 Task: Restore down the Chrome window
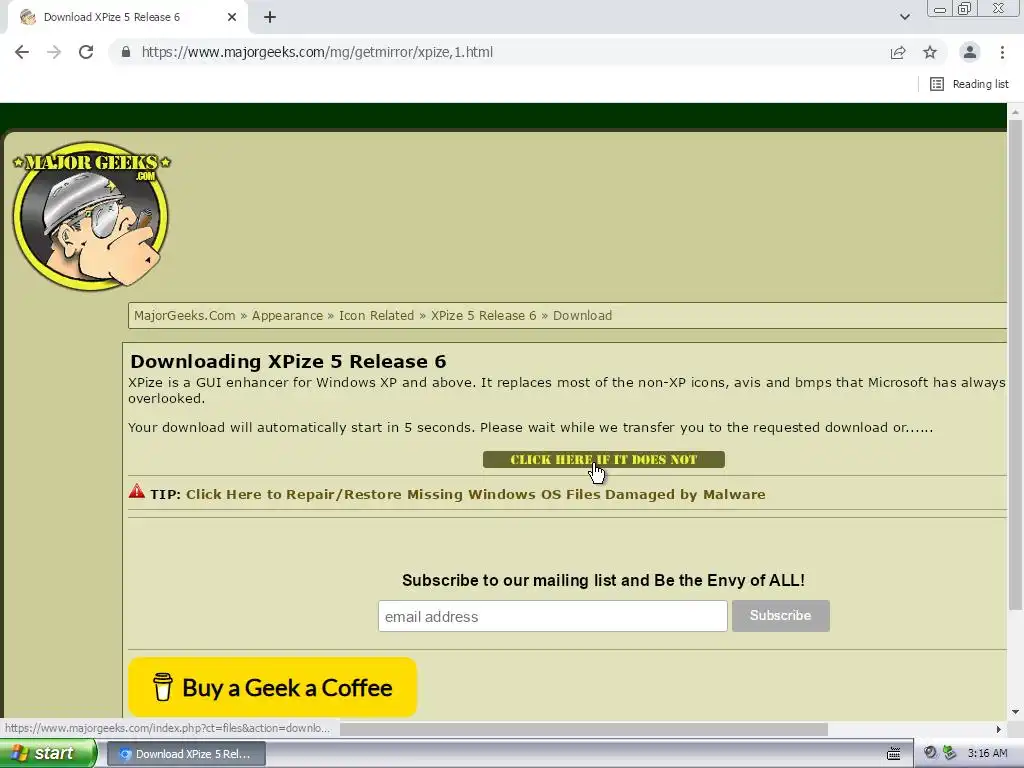(964, 9)
